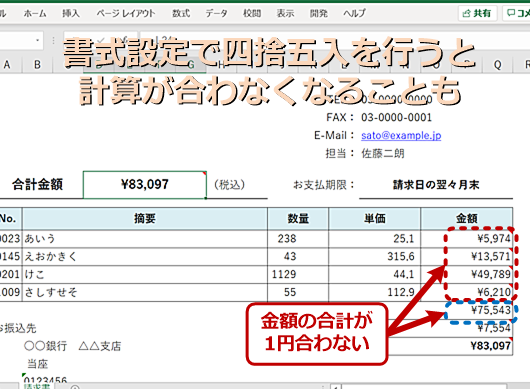Select amount cell ¥6,210
The height and width of the screenshot is (389, 530).
coord(467,292)
